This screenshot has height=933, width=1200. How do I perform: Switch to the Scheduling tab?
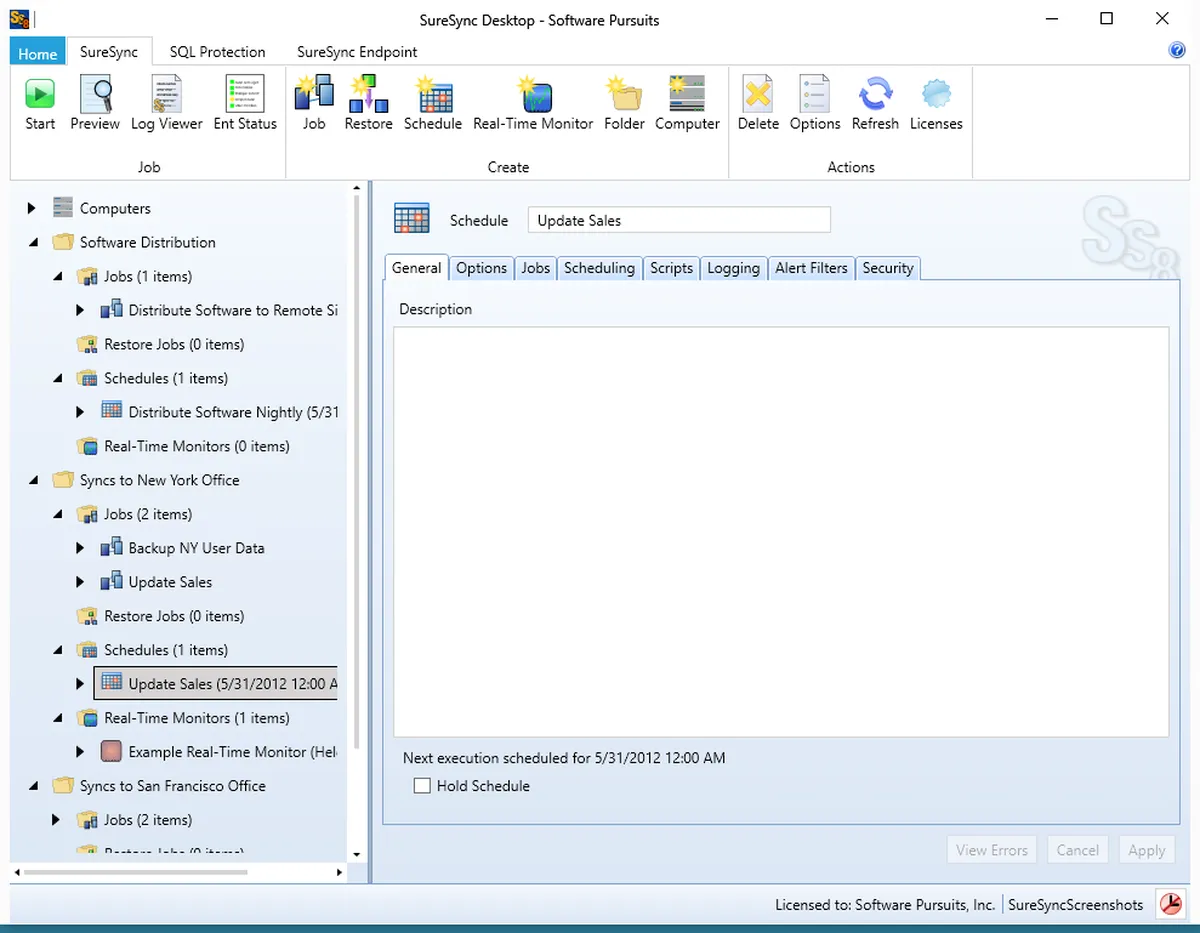[599, 268]
